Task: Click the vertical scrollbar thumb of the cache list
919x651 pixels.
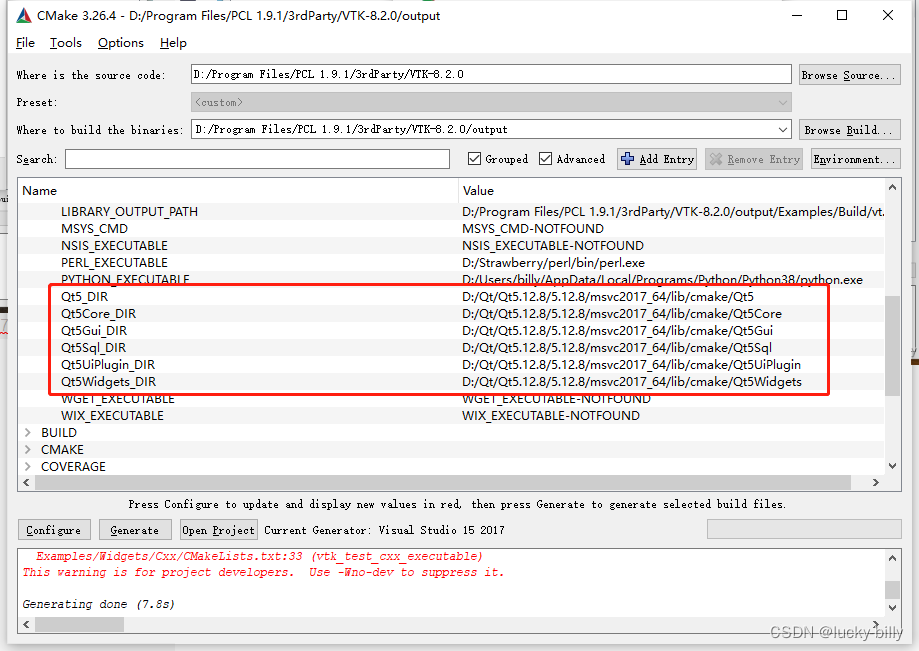Action: pos(892,346)
